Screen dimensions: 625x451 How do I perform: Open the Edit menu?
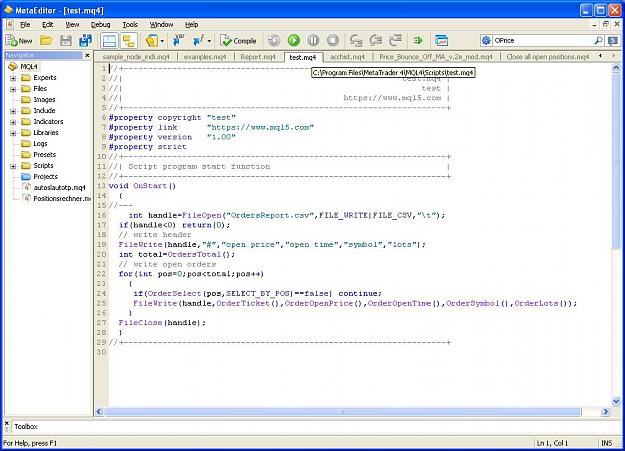47,25
